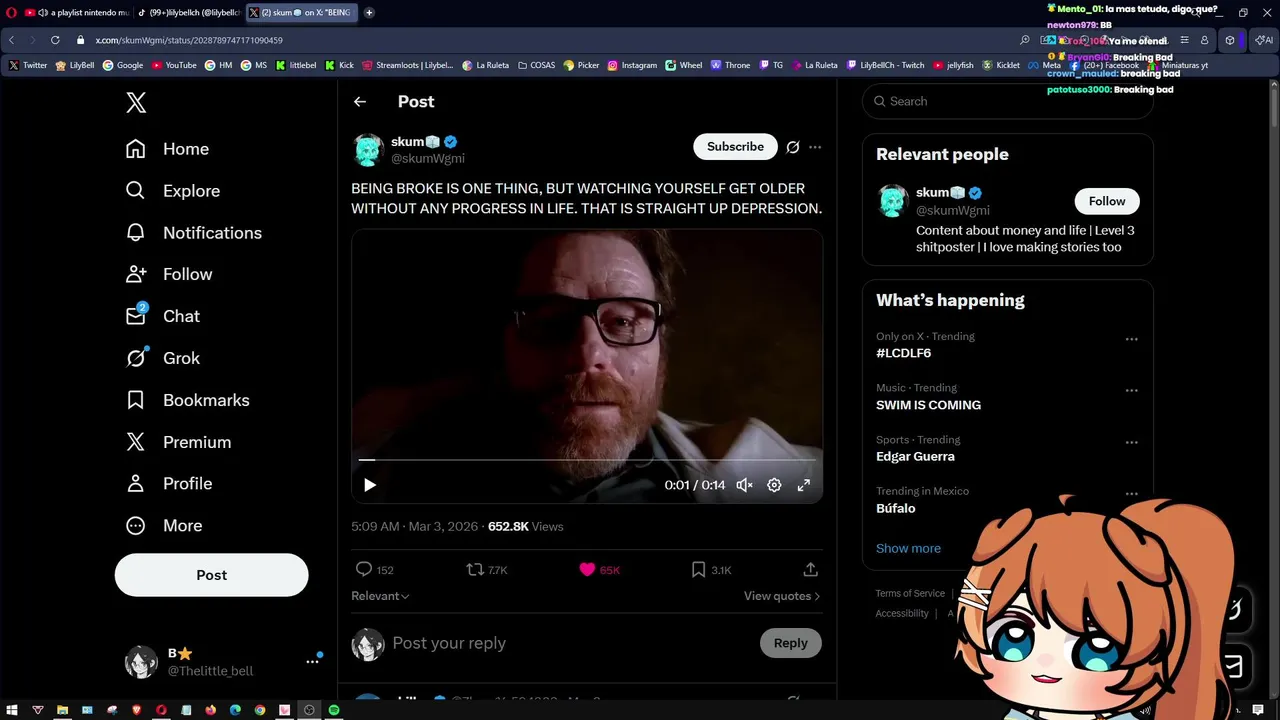
Task: Bookmark the post via the 3.1K icon
Action: [x=711, y=570]
